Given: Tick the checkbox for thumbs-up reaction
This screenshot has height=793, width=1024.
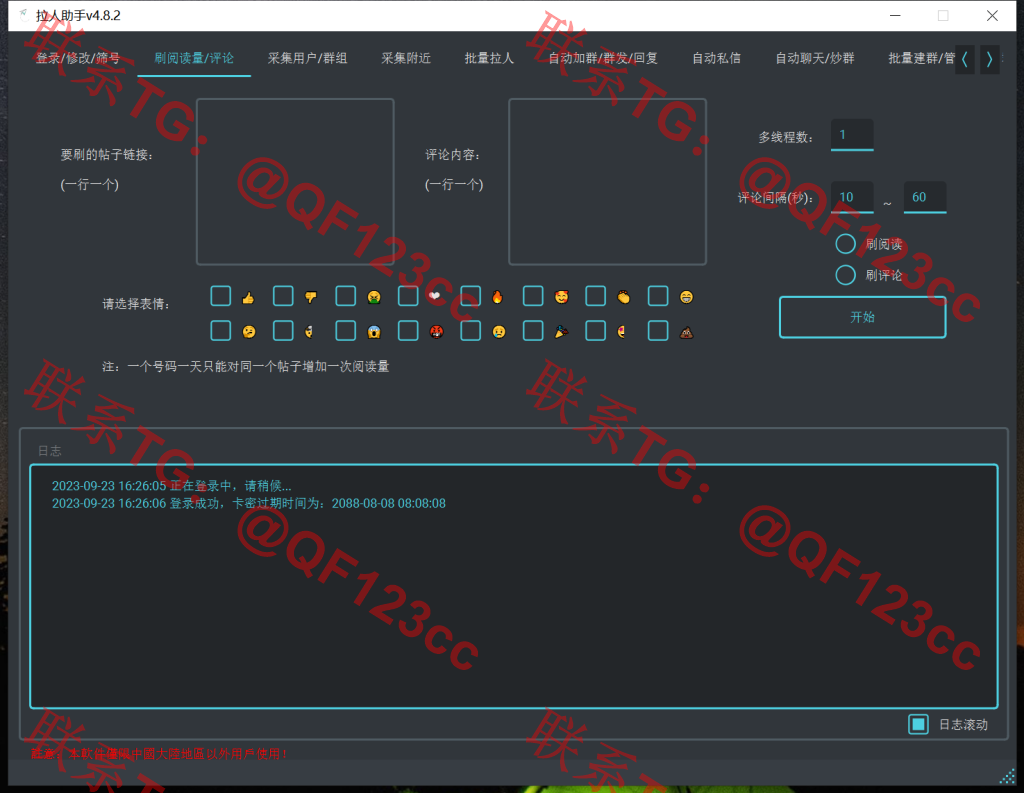Looking at the screenshot, I should (x=221, y=296).
